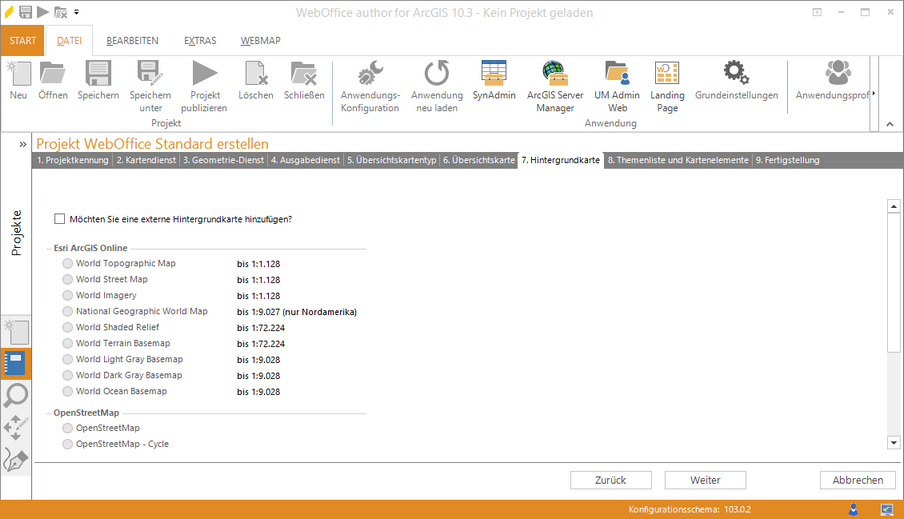Collapse the ribbon with the up chevron
Image resolution: width=904 pixels, height=519 pixels.
[889, 123]
